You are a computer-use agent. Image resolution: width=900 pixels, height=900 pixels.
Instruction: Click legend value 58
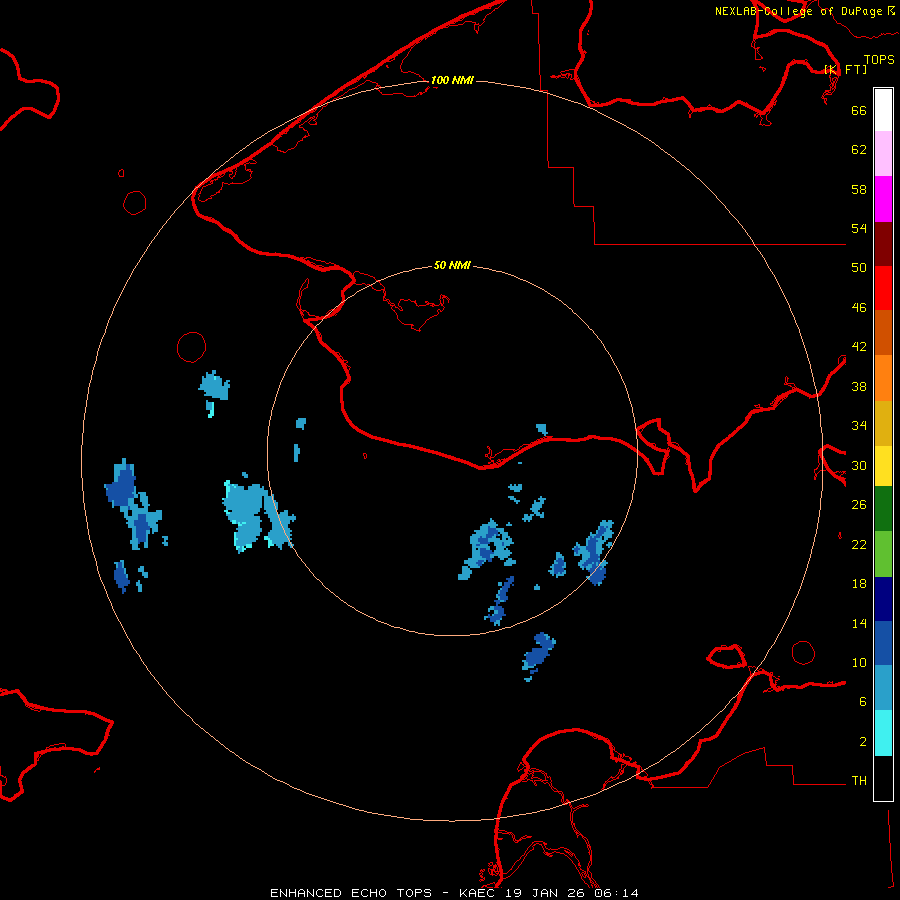coord(859,189)
